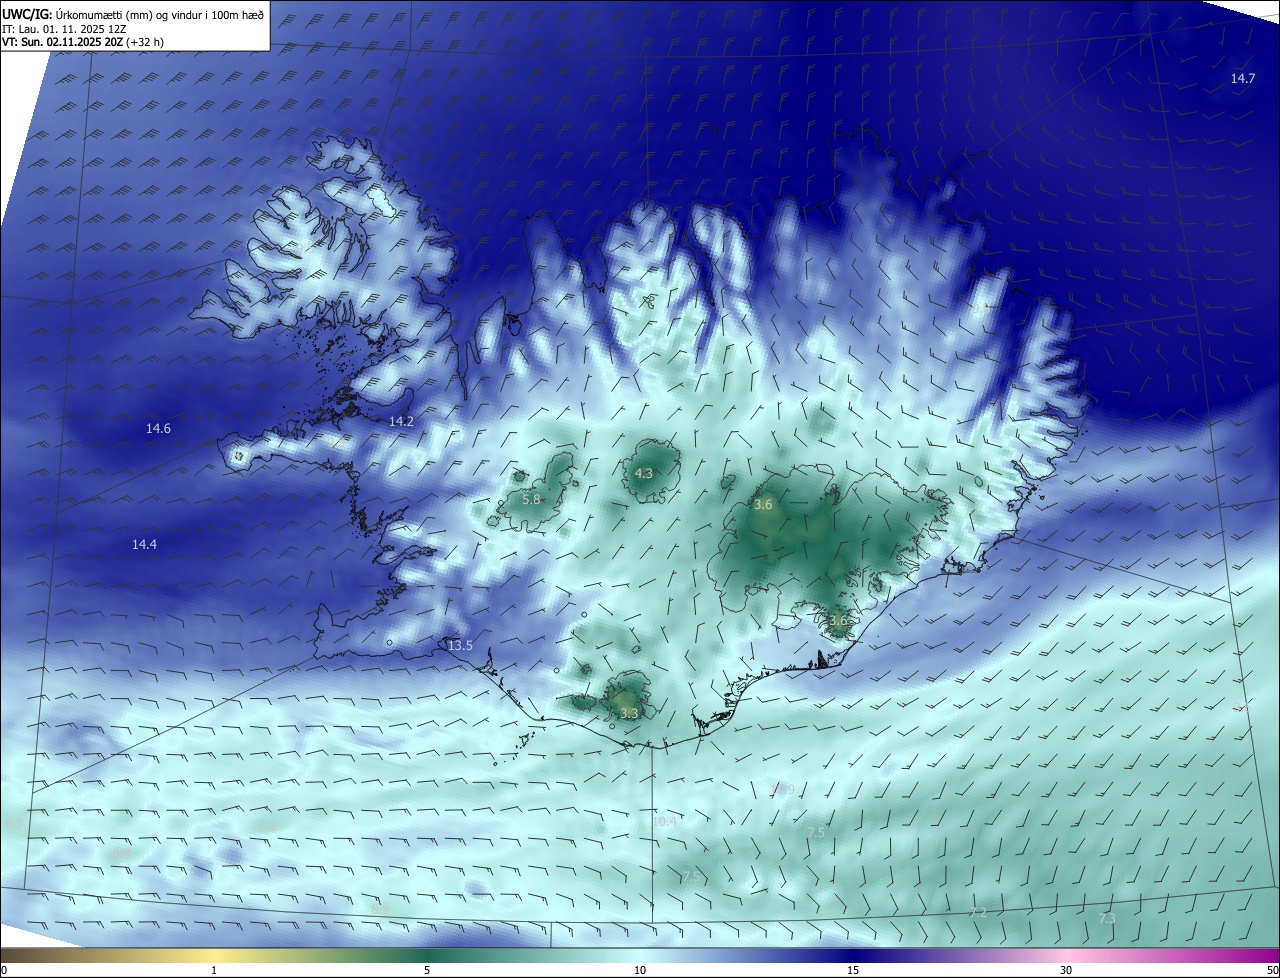Click the 5.8 value on the glacier
Image resolution: width=1280 pixels, height=978 pixels.
(531, 499)
